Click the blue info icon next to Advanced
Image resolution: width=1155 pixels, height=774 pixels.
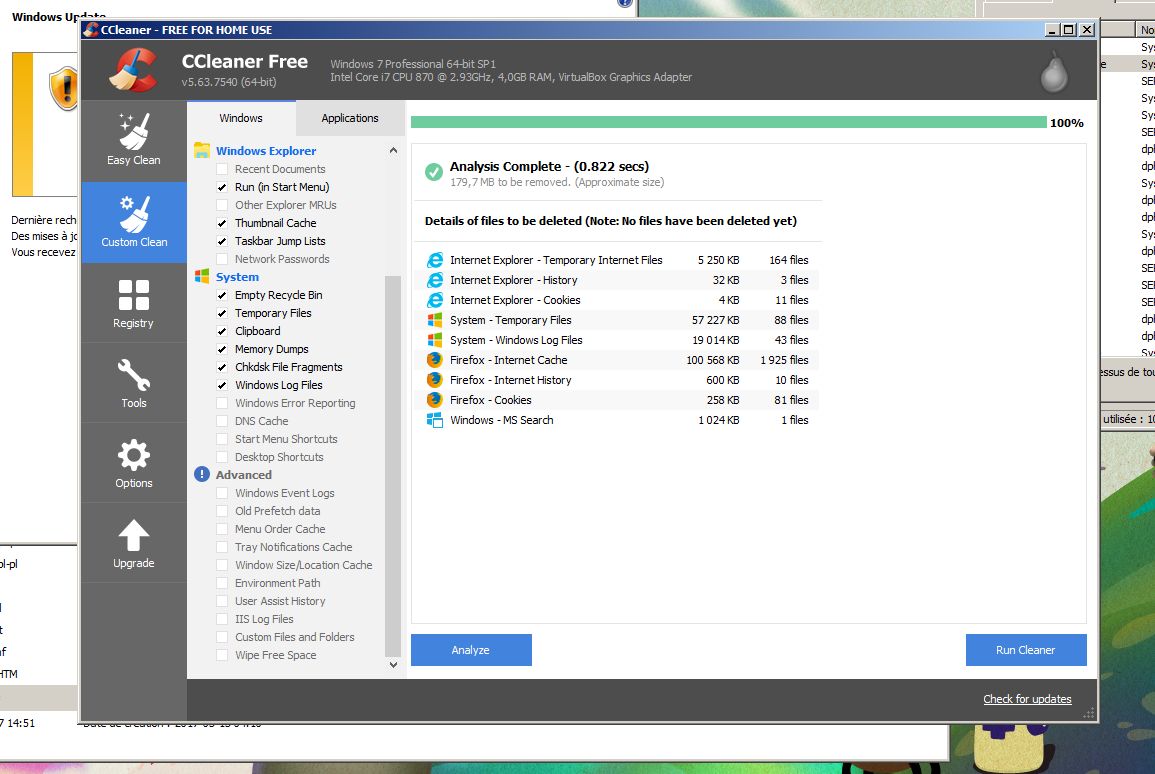coord(201,474)
